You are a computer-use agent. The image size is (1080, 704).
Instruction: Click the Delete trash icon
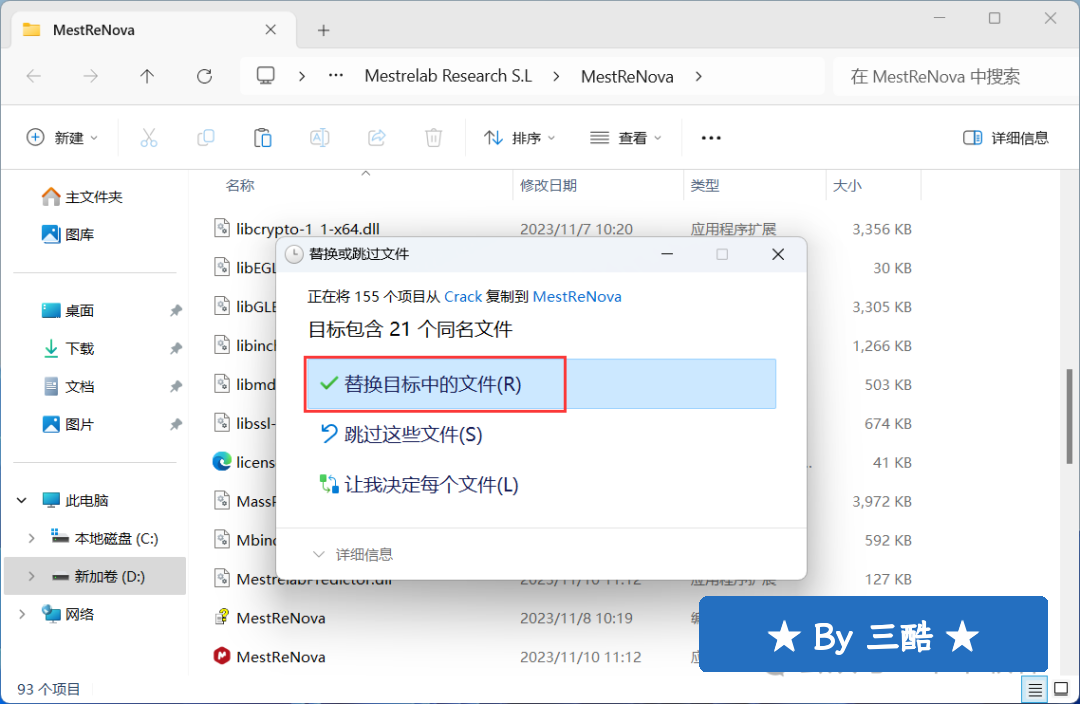(x=433, y=138)
